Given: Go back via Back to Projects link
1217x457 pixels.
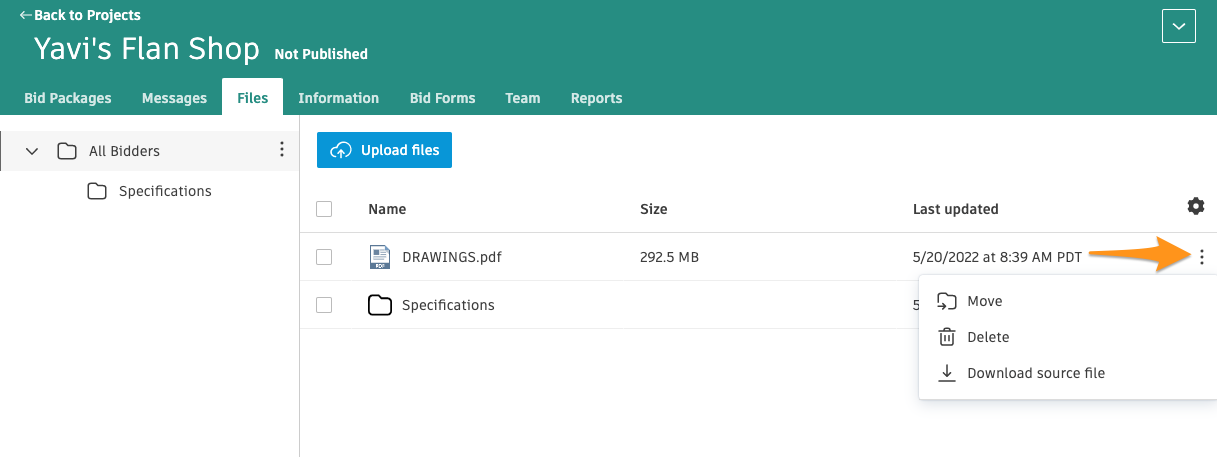Looking at the screenshot, I should 80,15.
